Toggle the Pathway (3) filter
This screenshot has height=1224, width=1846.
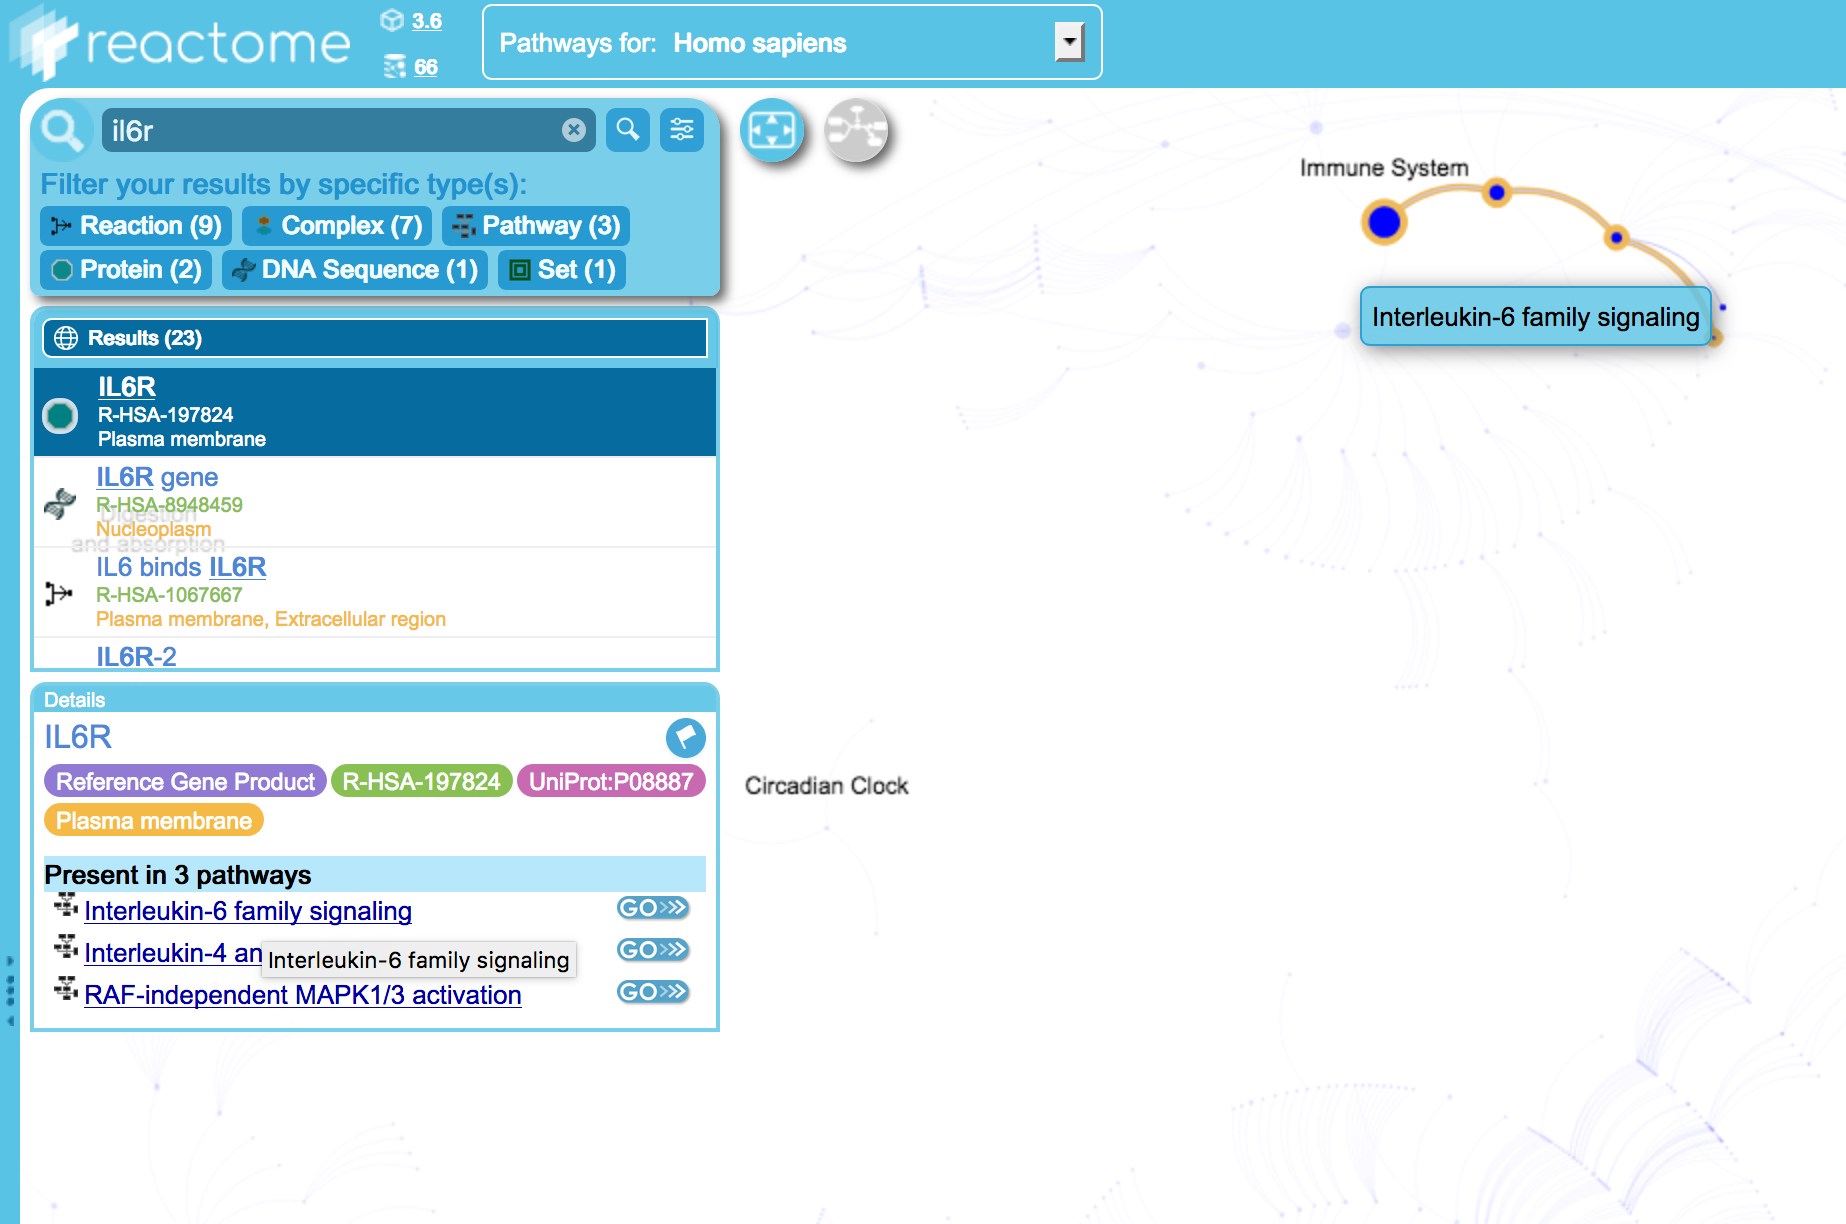[x=536, y=226]
